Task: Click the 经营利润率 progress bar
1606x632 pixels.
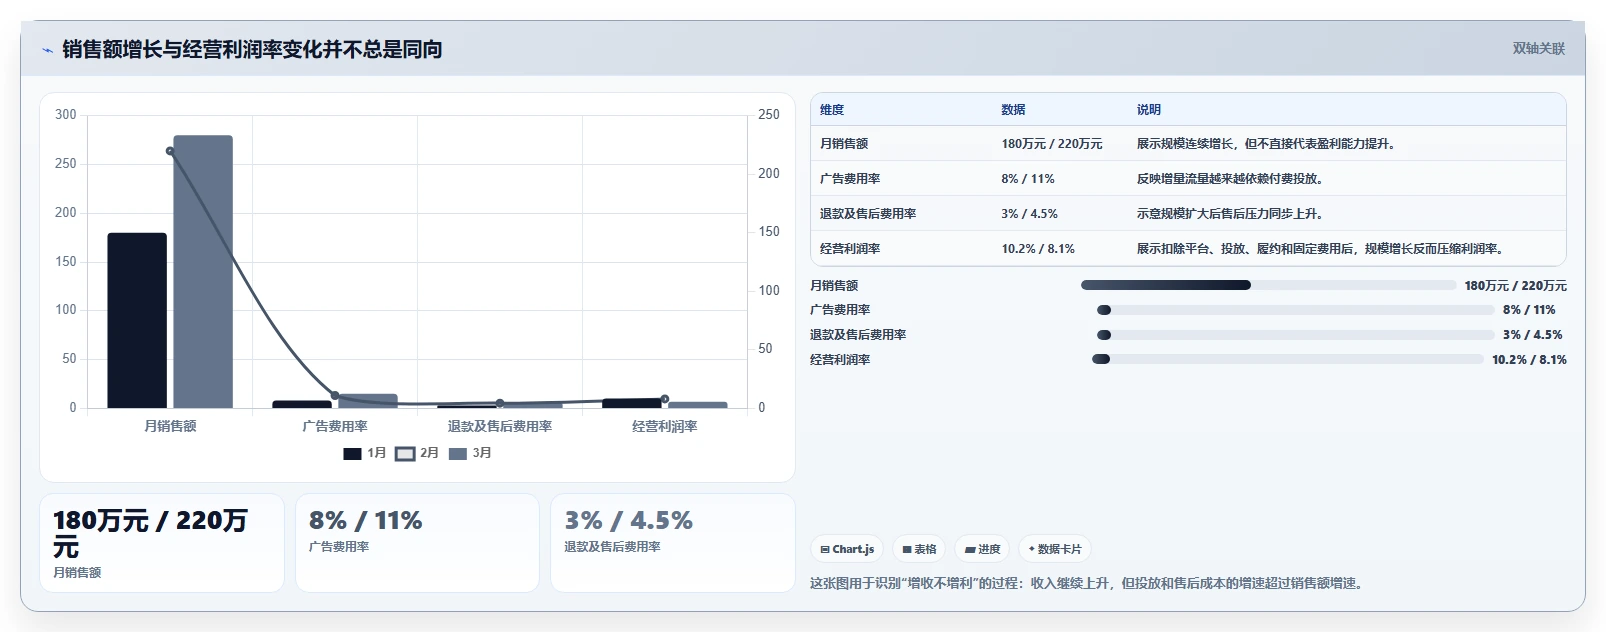Action: (x=1288, y=359)
